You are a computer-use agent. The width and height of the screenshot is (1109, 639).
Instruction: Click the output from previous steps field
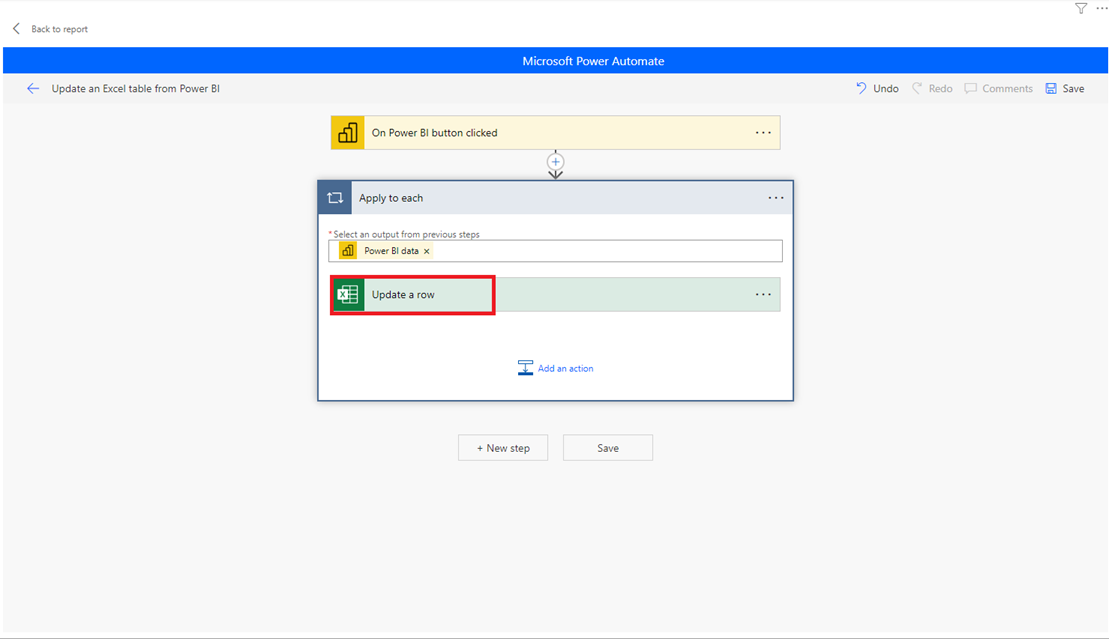(x=555, y=251)
